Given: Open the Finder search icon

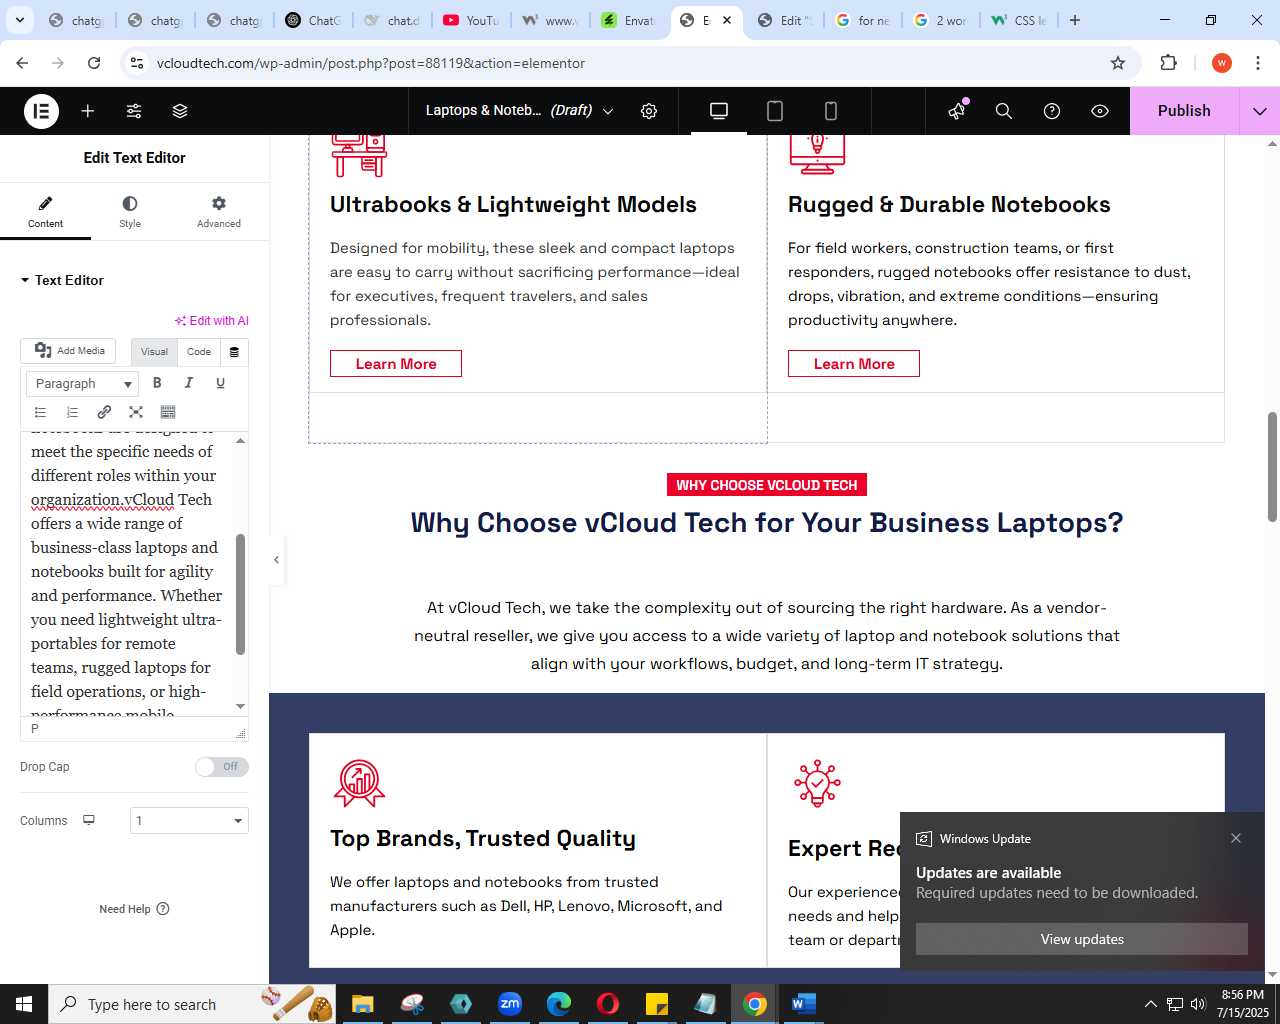Looking at the screenshot, I should pos(1004,111).
